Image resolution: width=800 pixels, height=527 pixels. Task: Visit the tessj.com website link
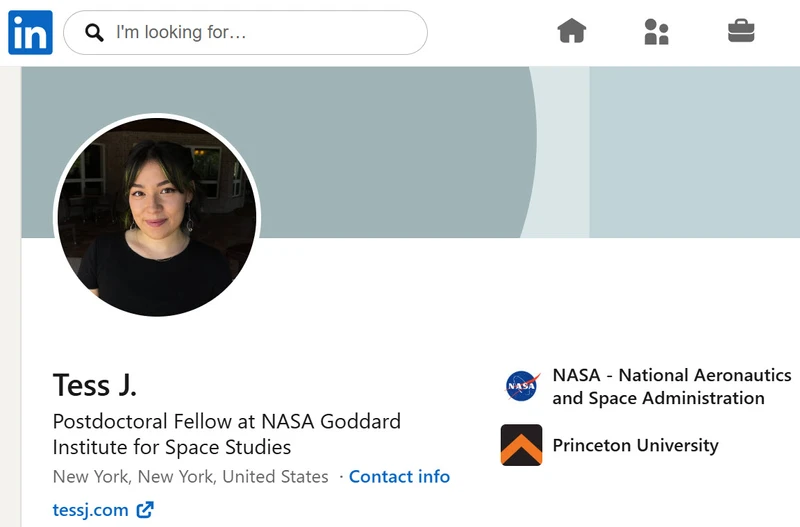coord(90,510)
